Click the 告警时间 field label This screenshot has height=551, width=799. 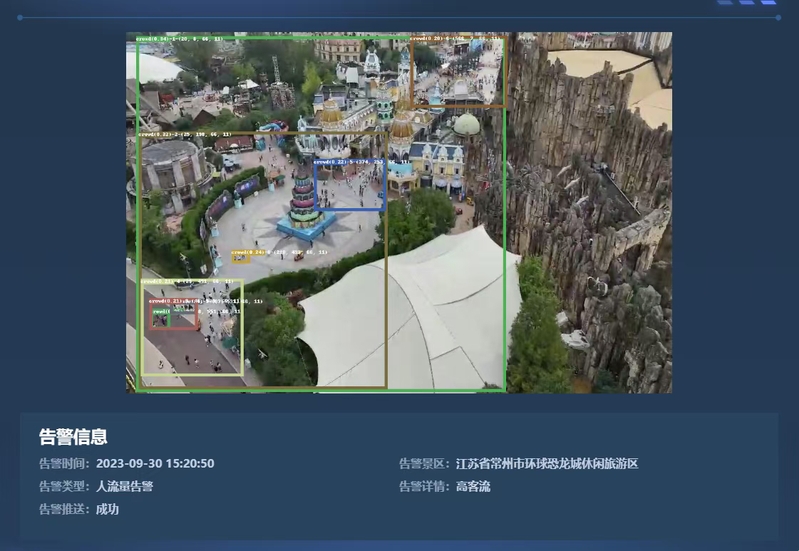(x=64, y=464)
